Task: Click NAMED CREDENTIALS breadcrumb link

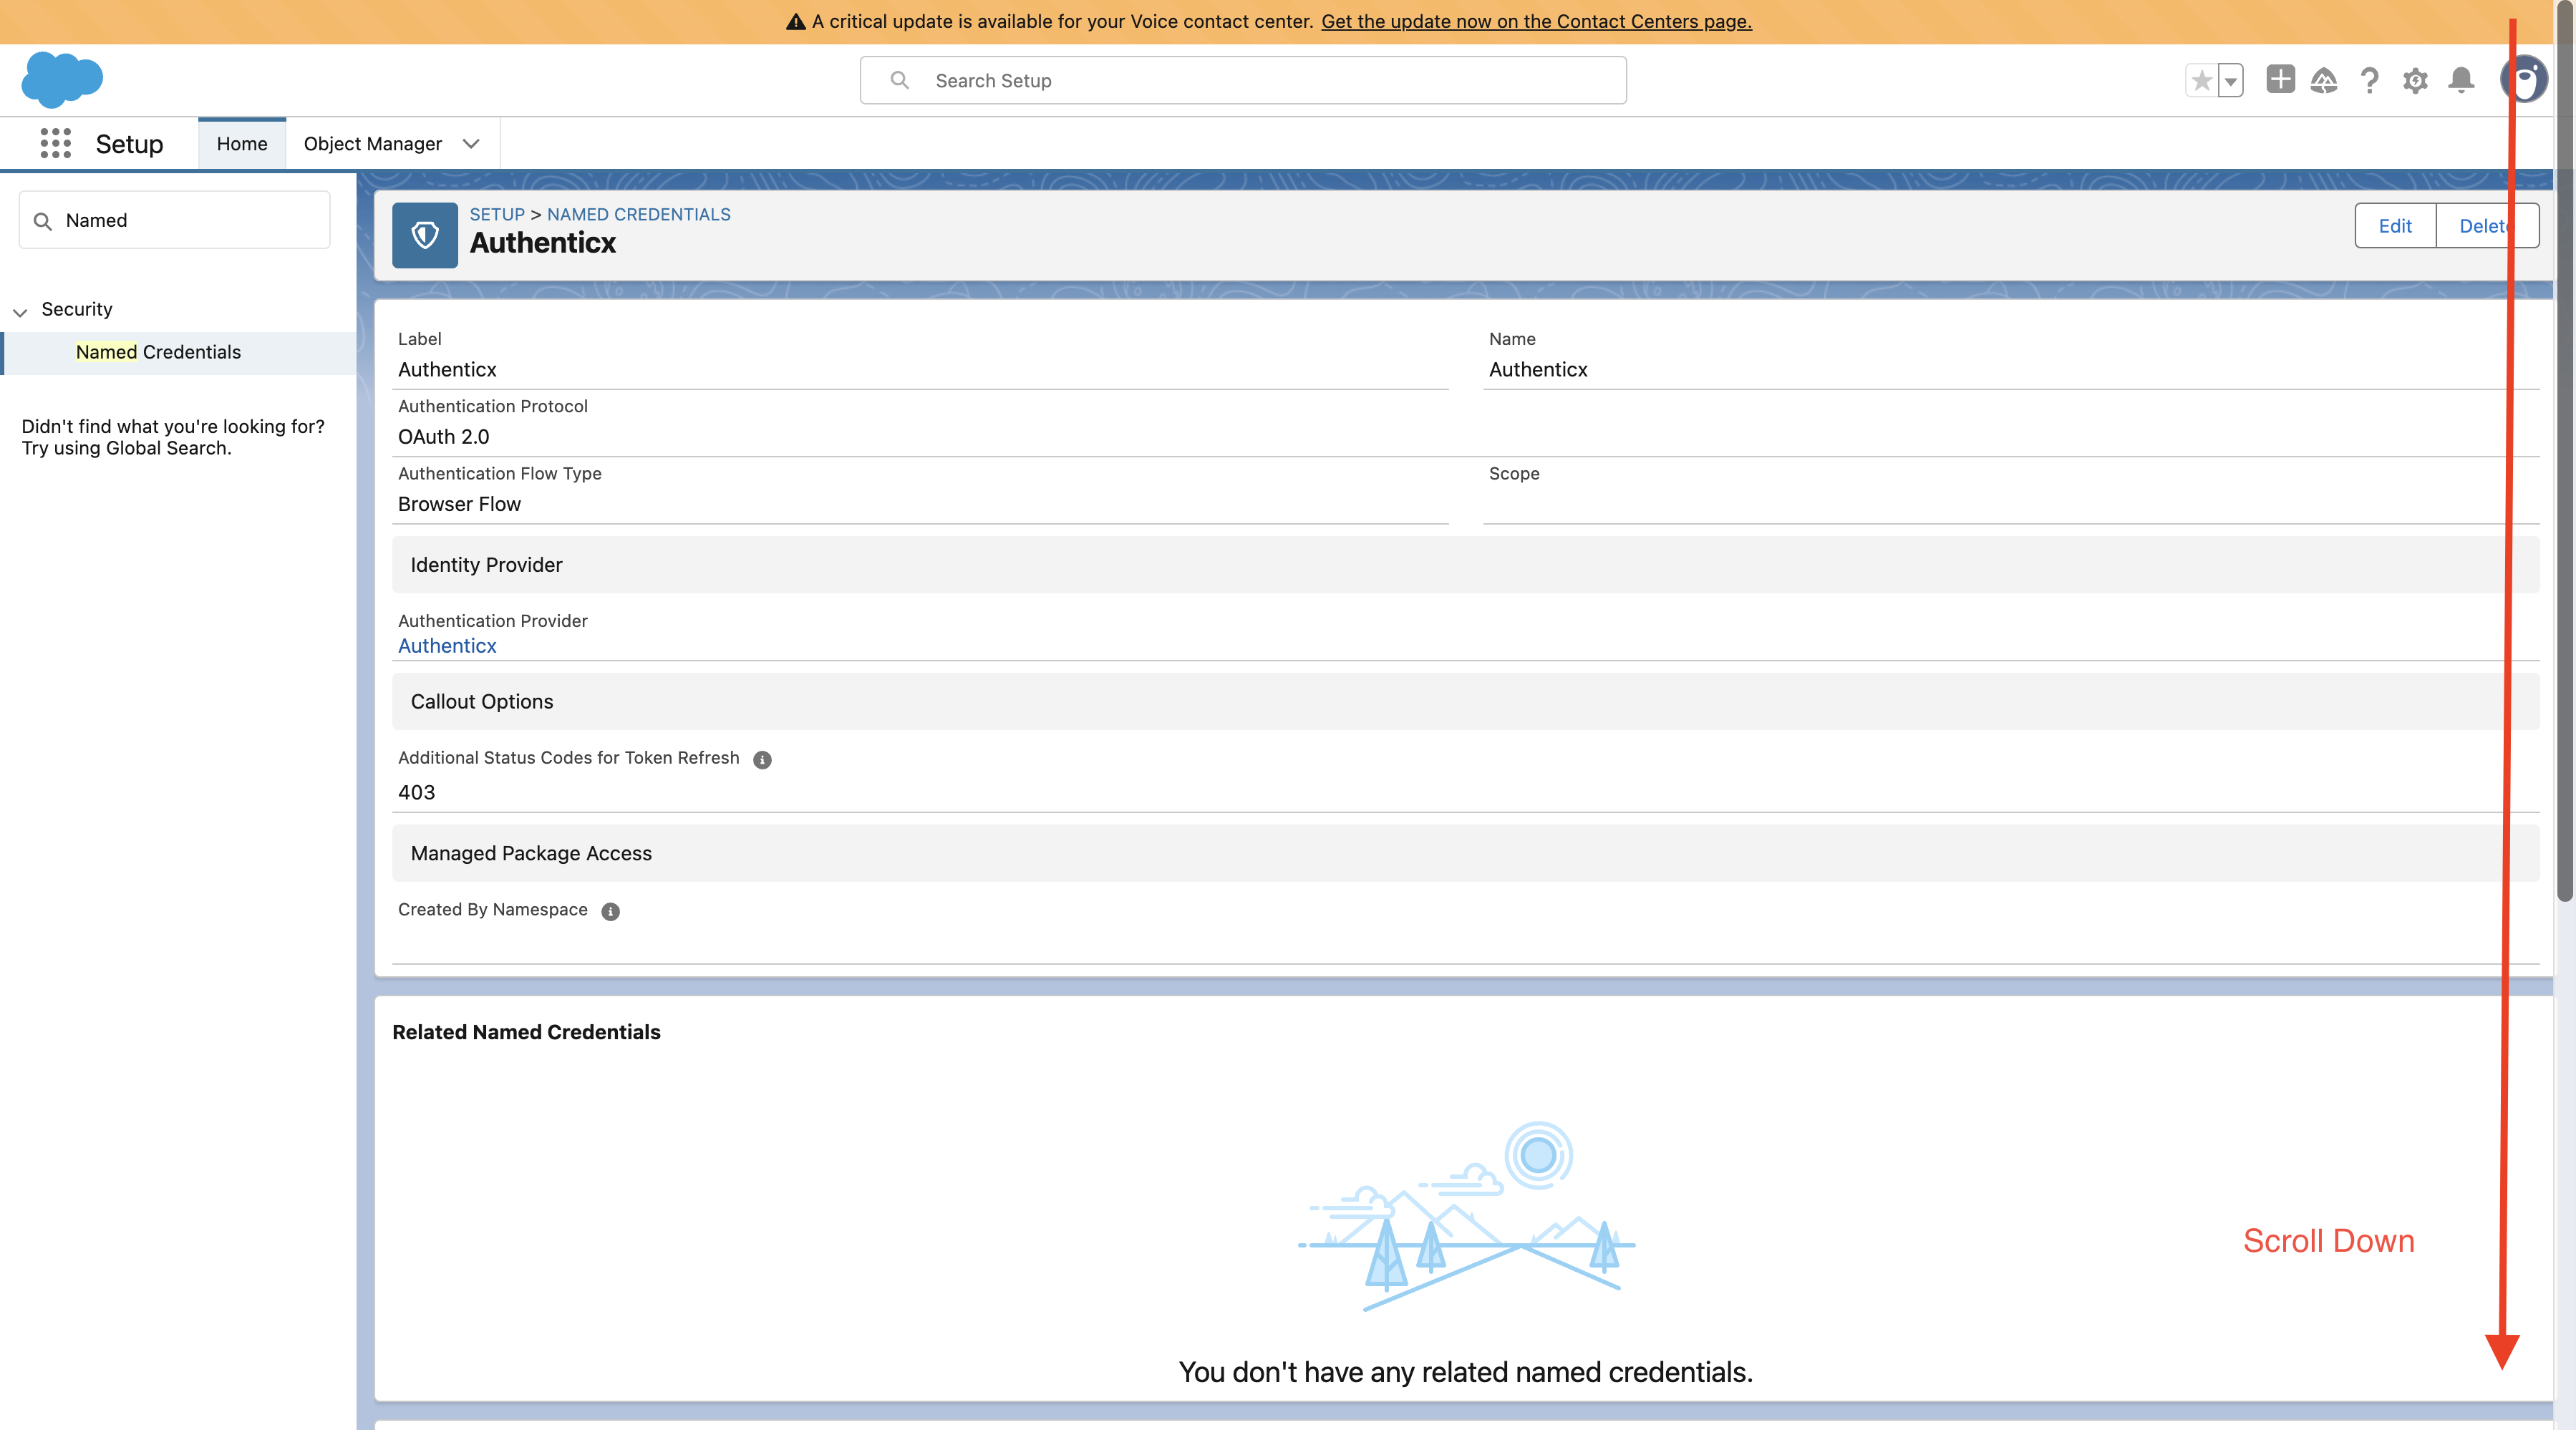Action: click(638, 214)
